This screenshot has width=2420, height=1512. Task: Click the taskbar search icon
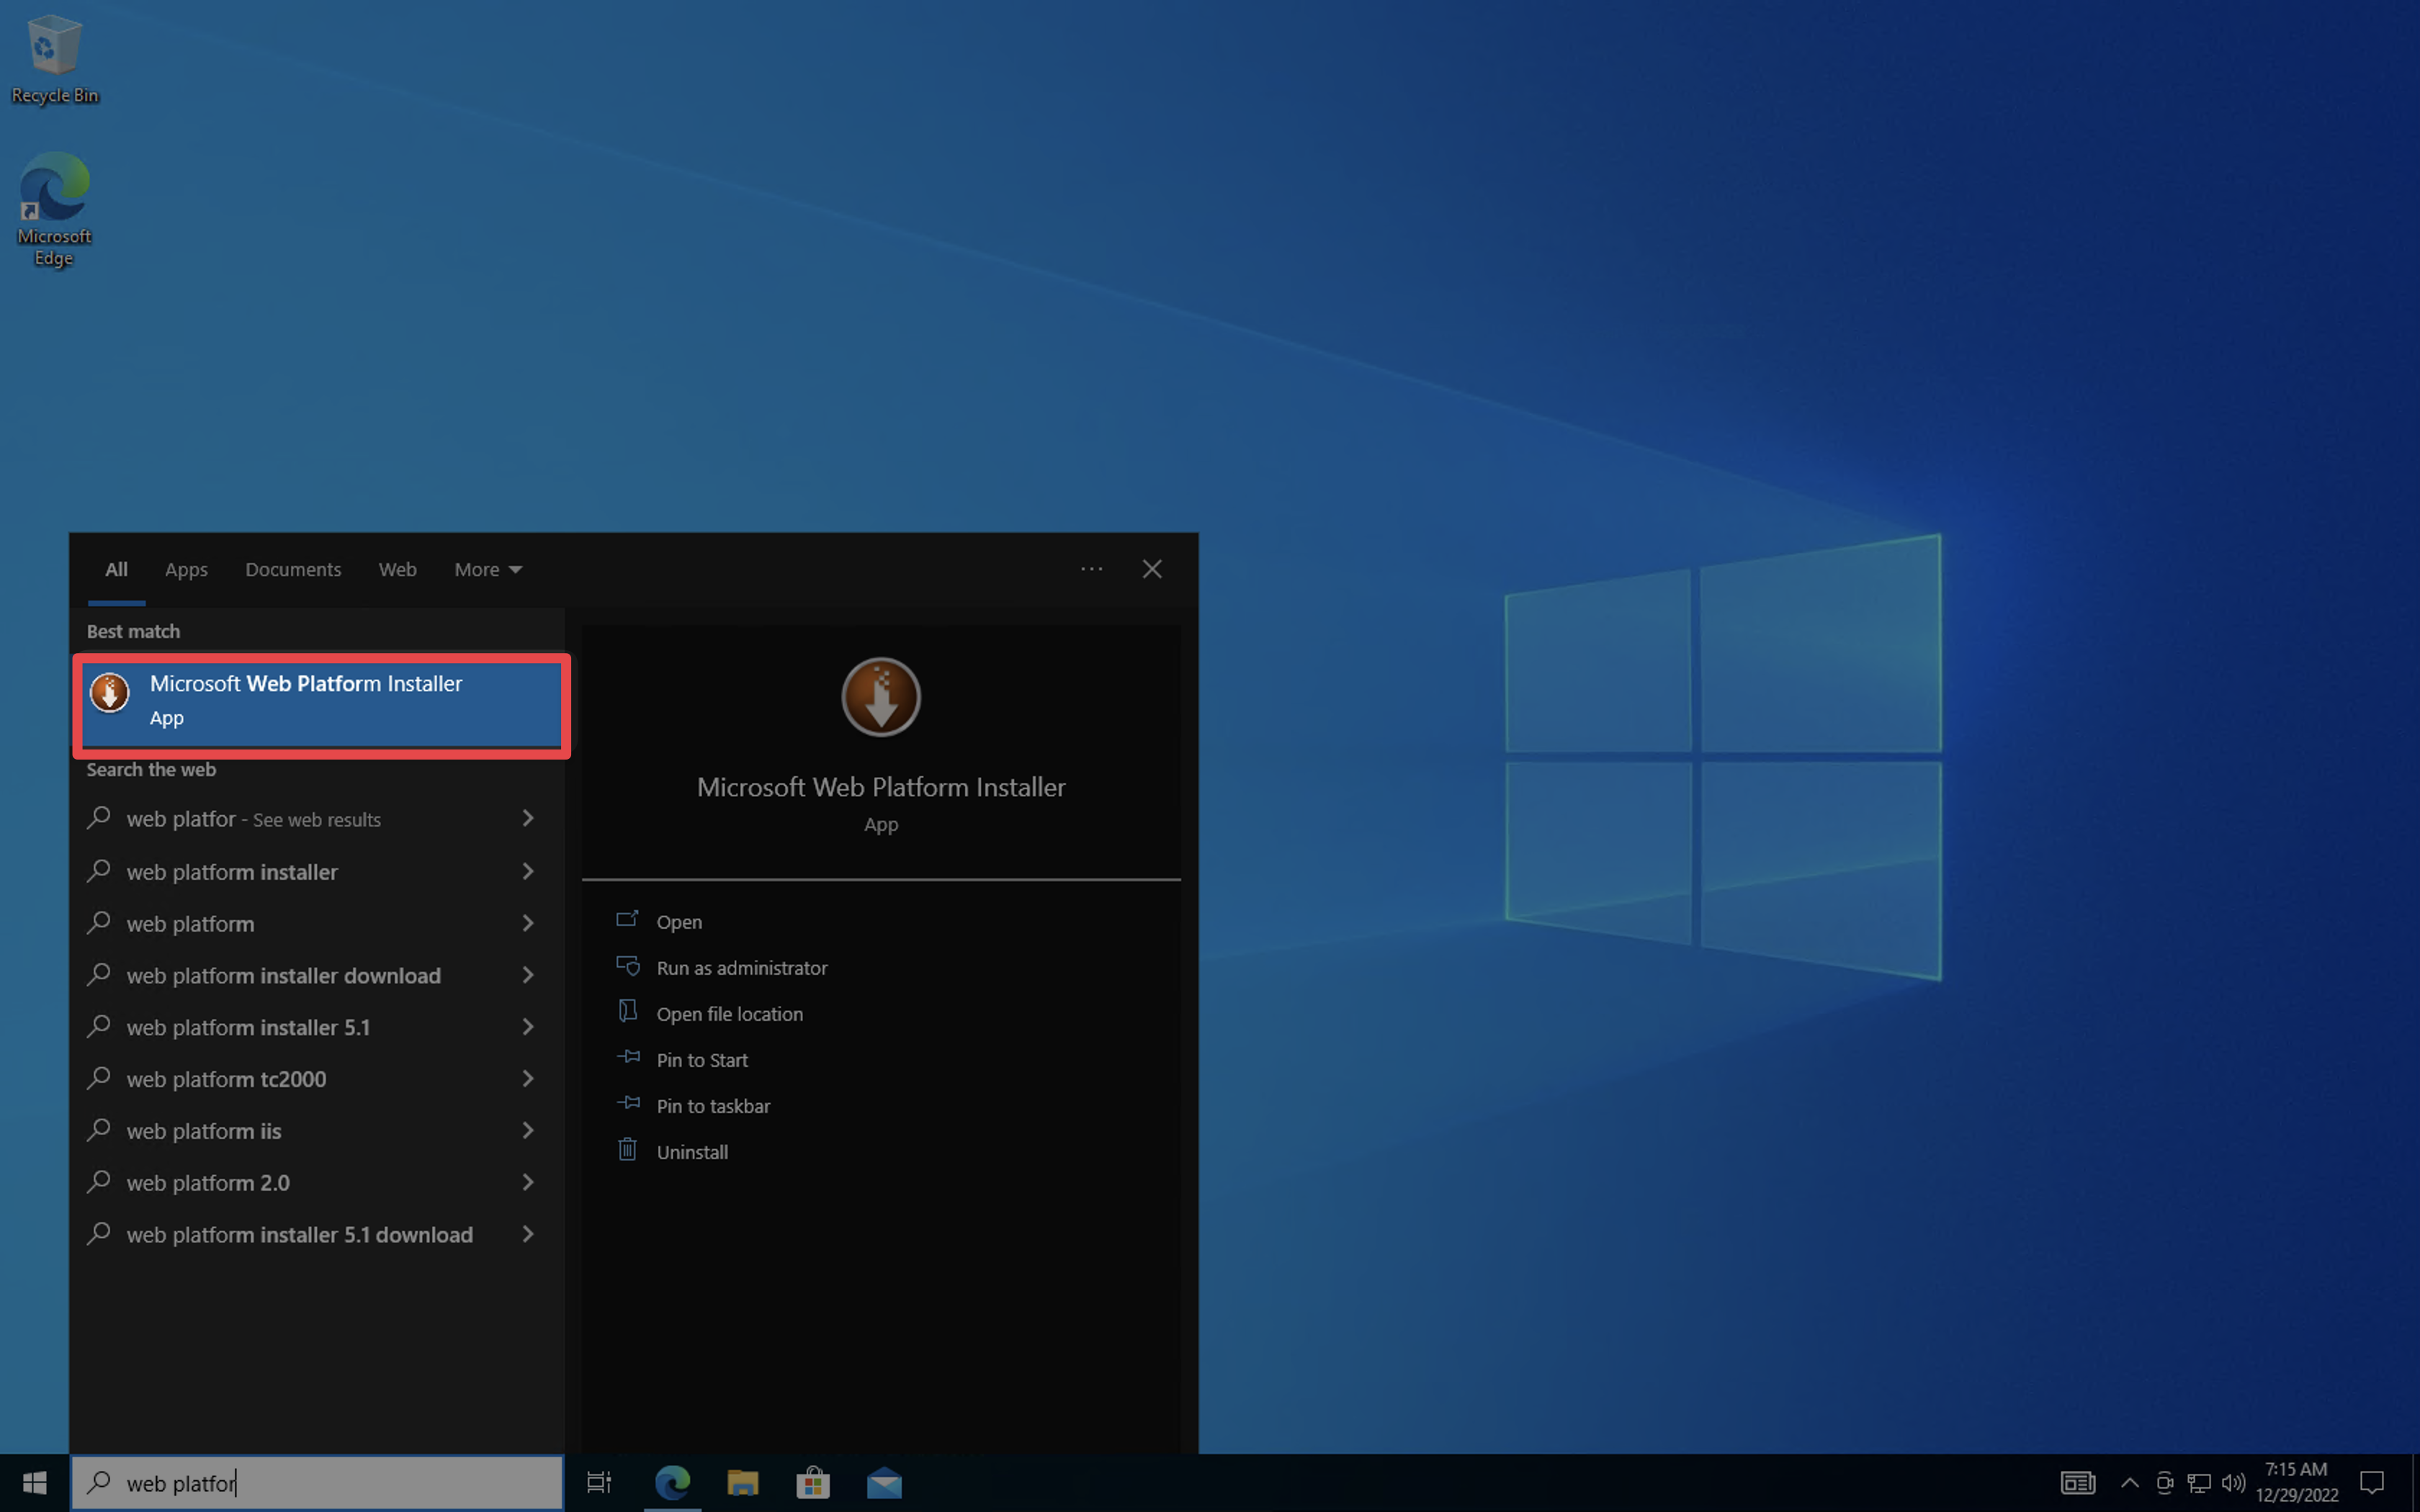click(99, 1482)
